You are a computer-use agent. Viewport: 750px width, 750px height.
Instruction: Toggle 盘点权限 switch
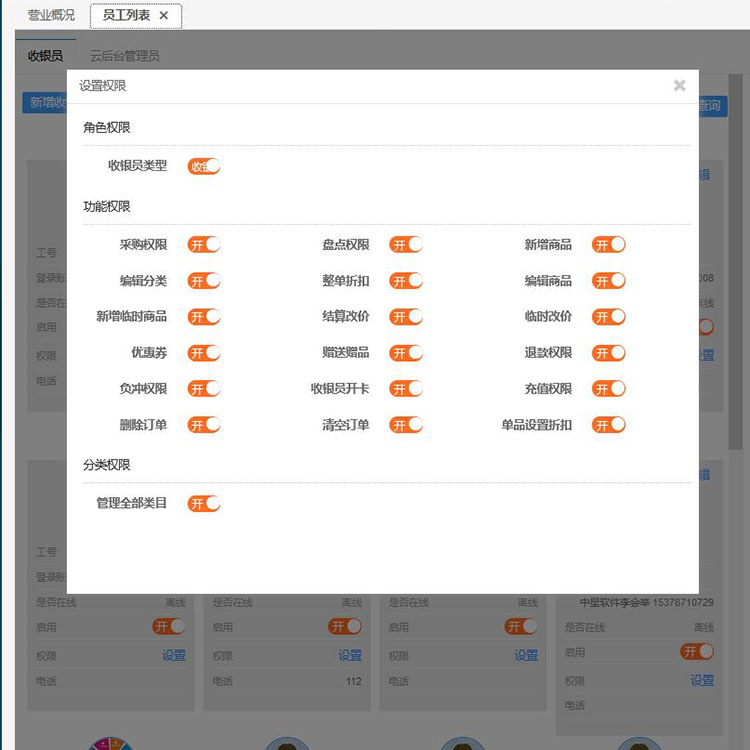pos(406,245)
